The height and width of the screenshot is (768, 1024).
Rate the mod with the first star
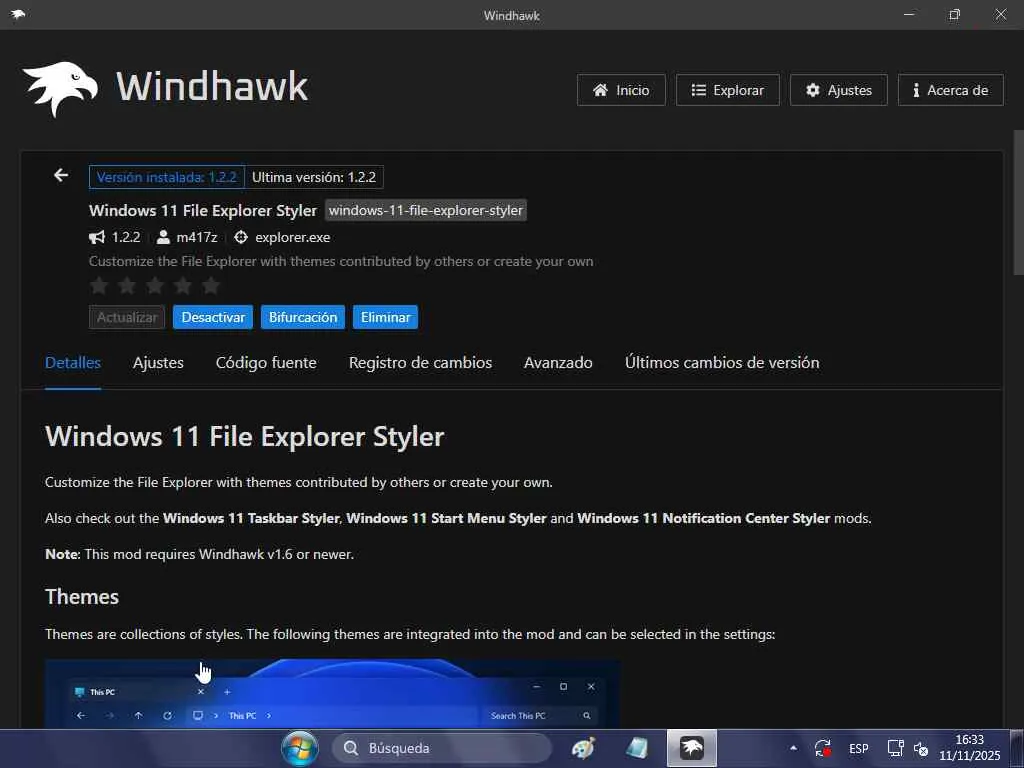pyautogui.click(x=99, y=285)
